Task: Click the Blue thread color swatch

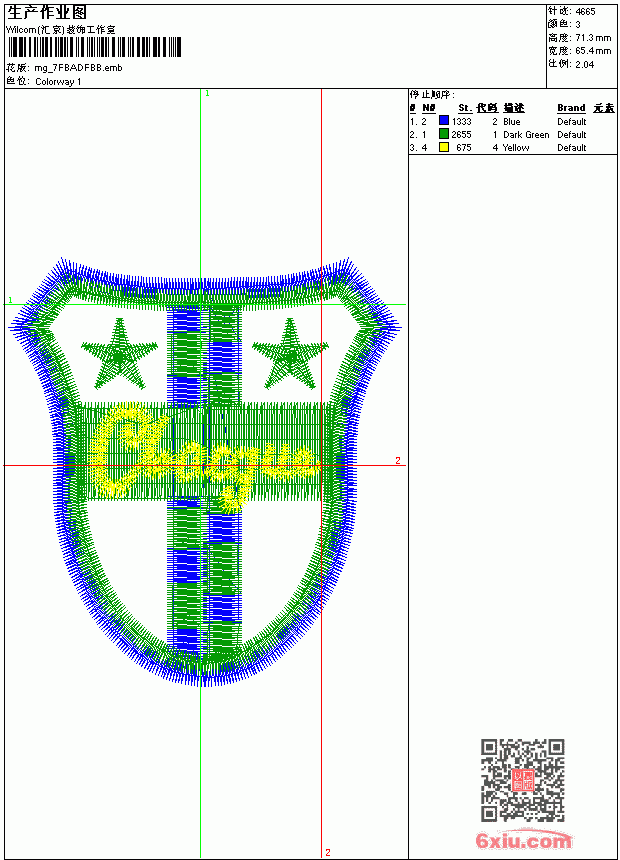Action: [444, 121]
